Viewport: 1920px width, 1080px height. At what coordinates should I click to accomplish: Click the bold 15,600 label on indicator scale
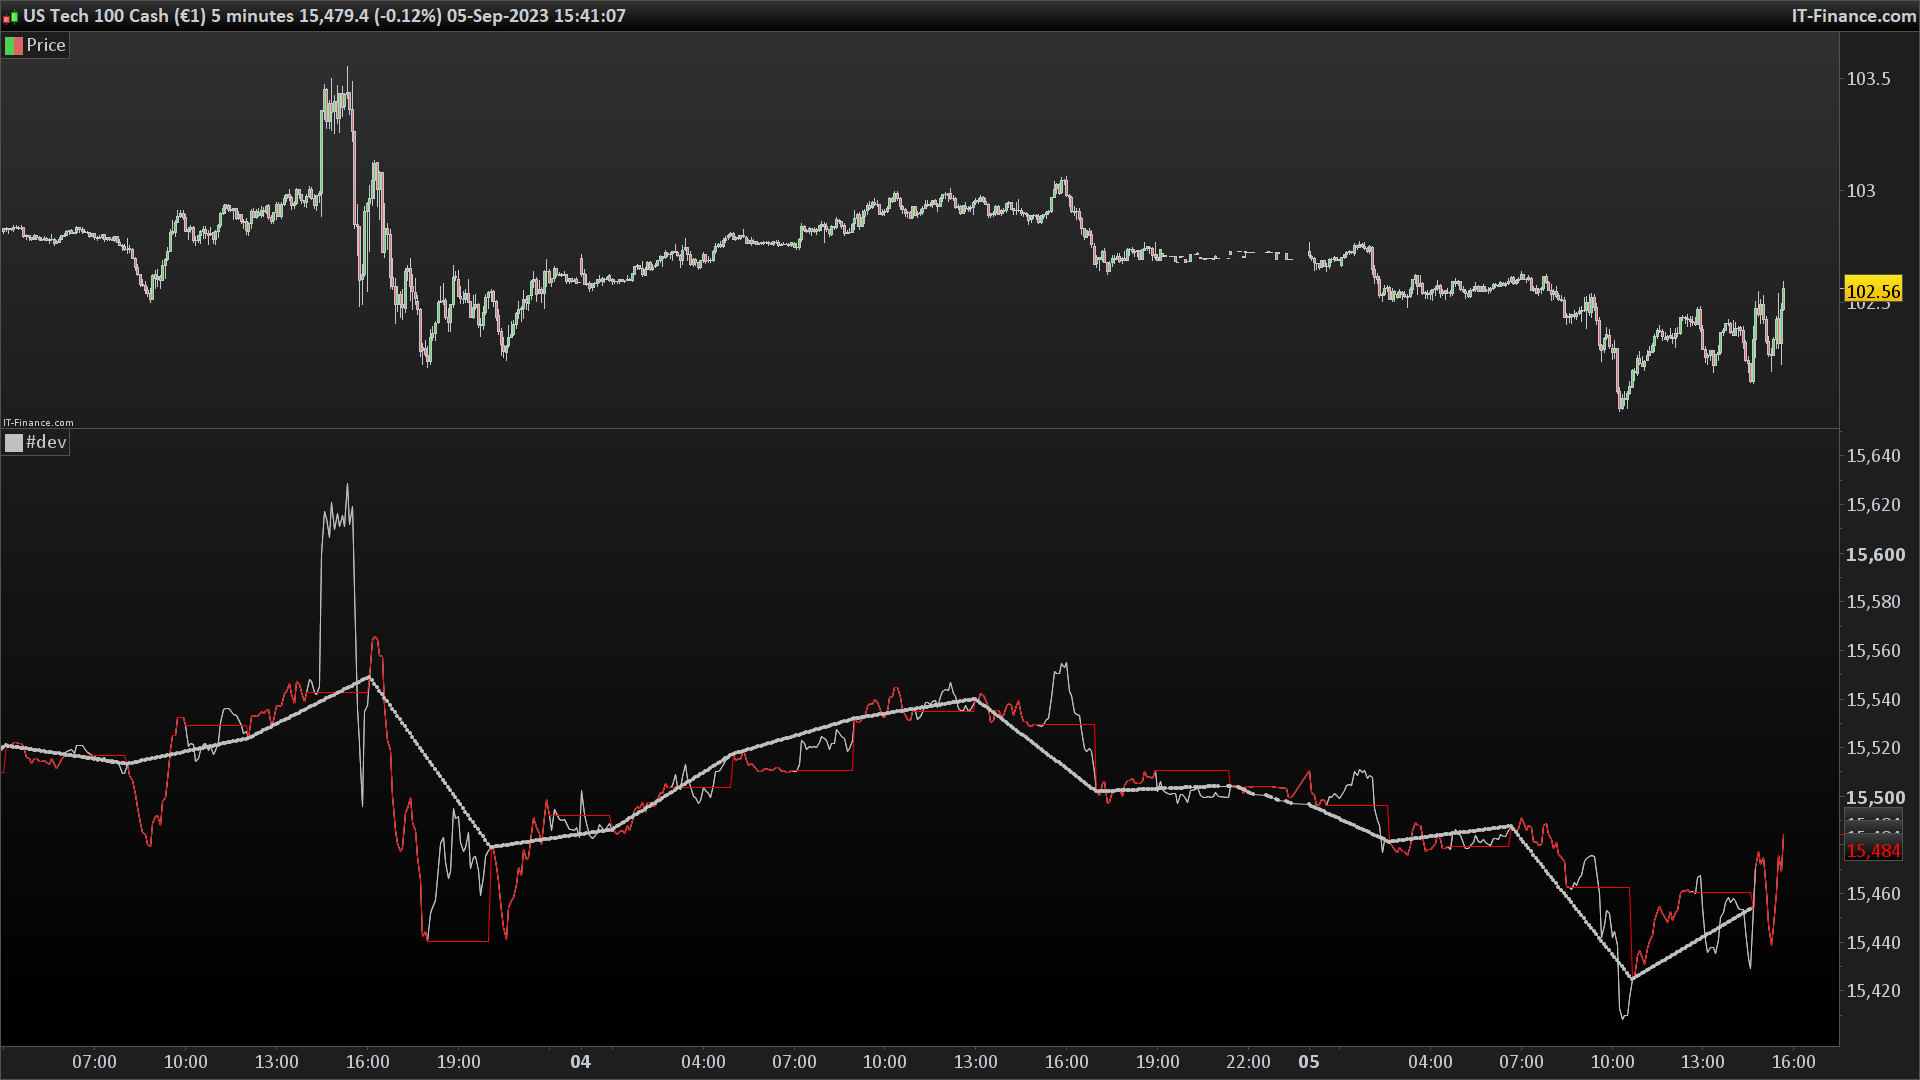click(x=1875, y=555)
